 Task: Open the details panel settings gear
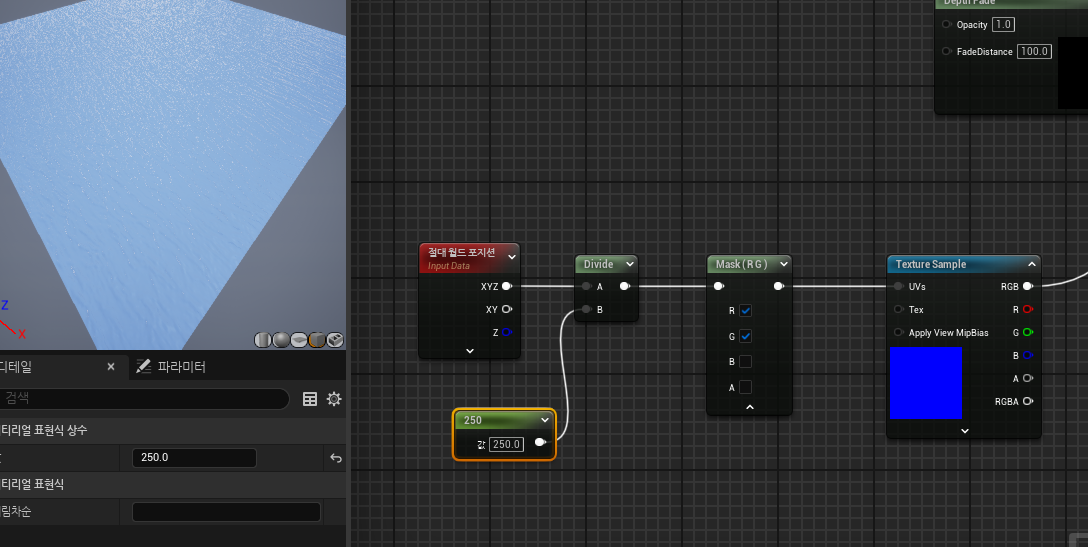(x=334, y=398)
